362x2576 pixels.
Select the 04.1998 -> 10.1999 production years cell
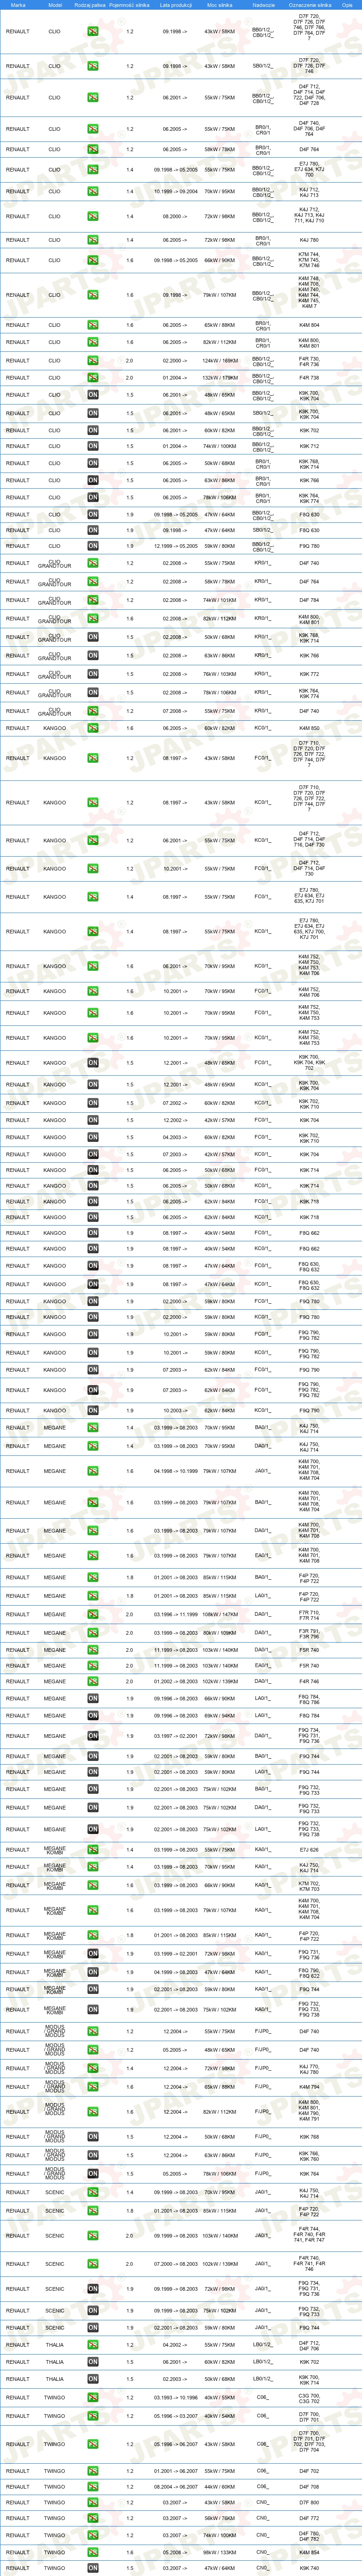(x=176, y=1471)
